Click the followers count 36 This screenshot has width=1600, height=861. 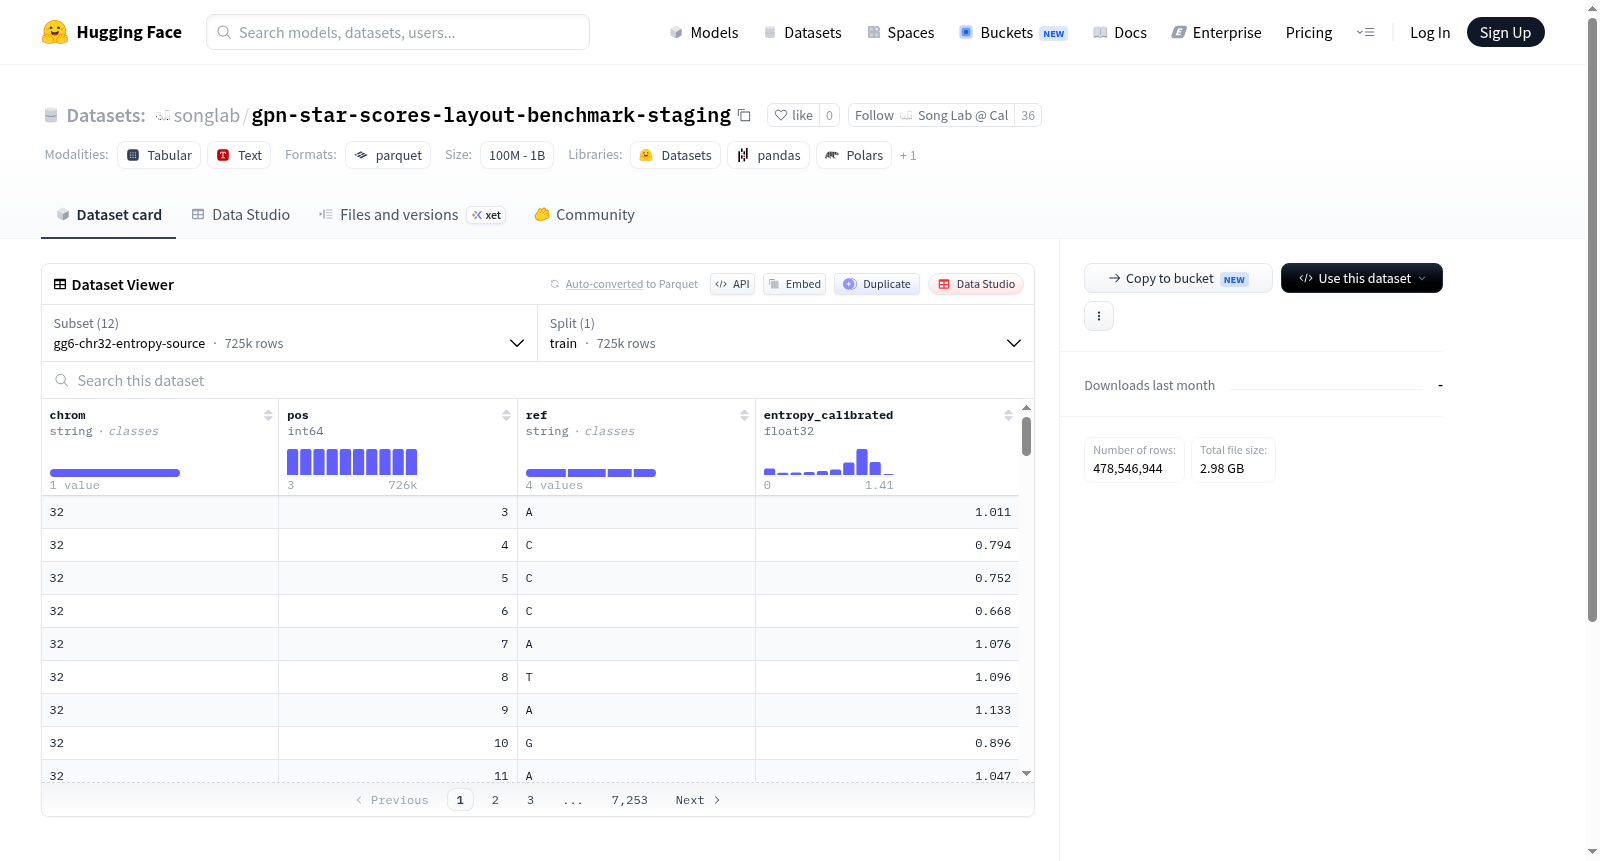[1028, 115]
